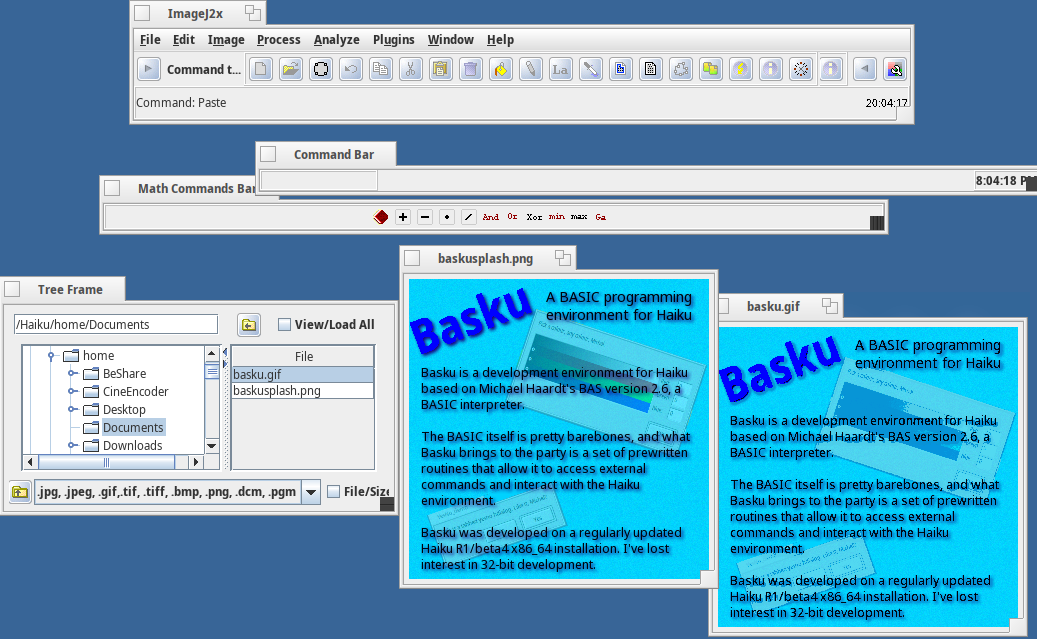Open the File menu
The width and height of the screenshot is (1037, 639).
150,40
